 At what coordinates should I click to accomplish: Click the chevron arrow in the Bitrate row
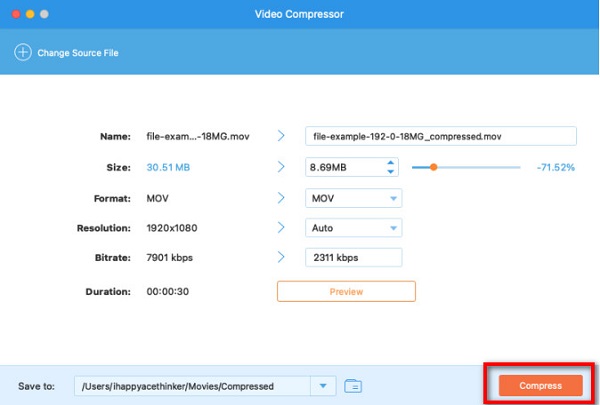click(281, 257)
